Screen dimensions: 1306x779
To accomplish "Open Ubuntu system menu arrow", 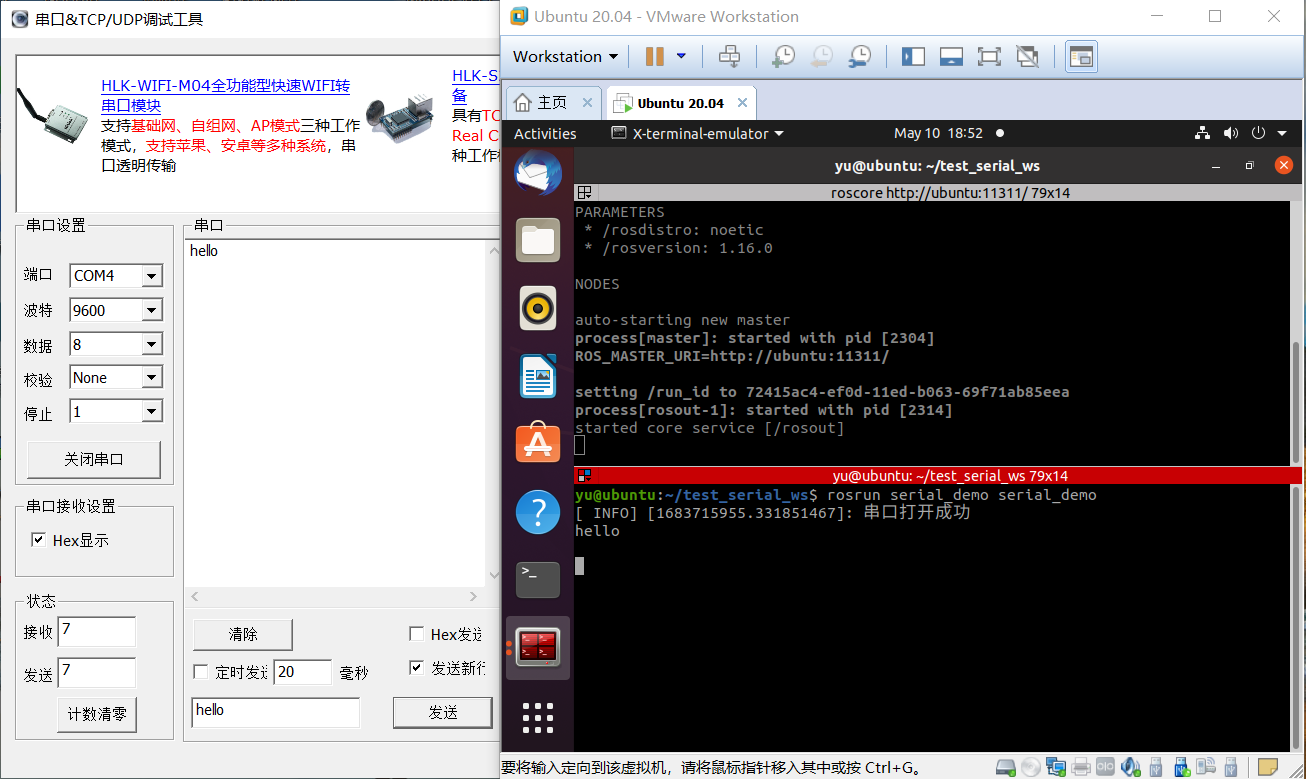I will pos(1283,133).
